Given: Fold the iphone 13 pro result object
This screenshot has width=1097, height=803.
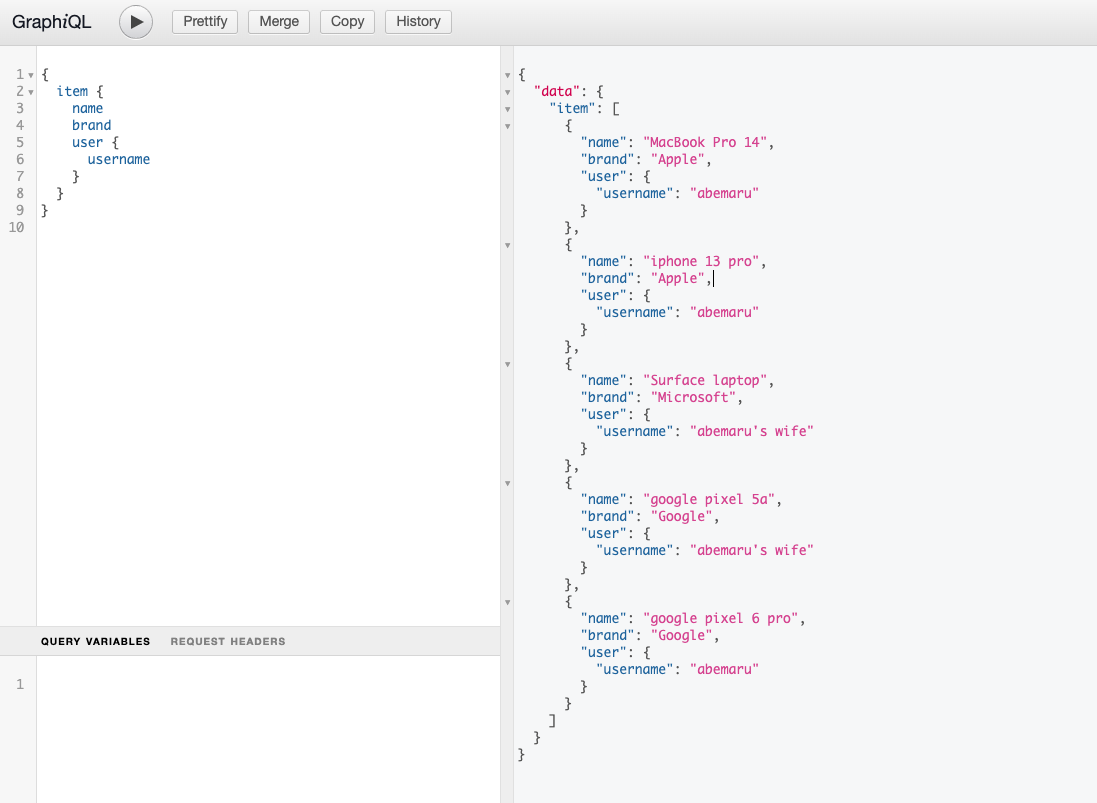Looking at the screenshot, I should 508,246.
